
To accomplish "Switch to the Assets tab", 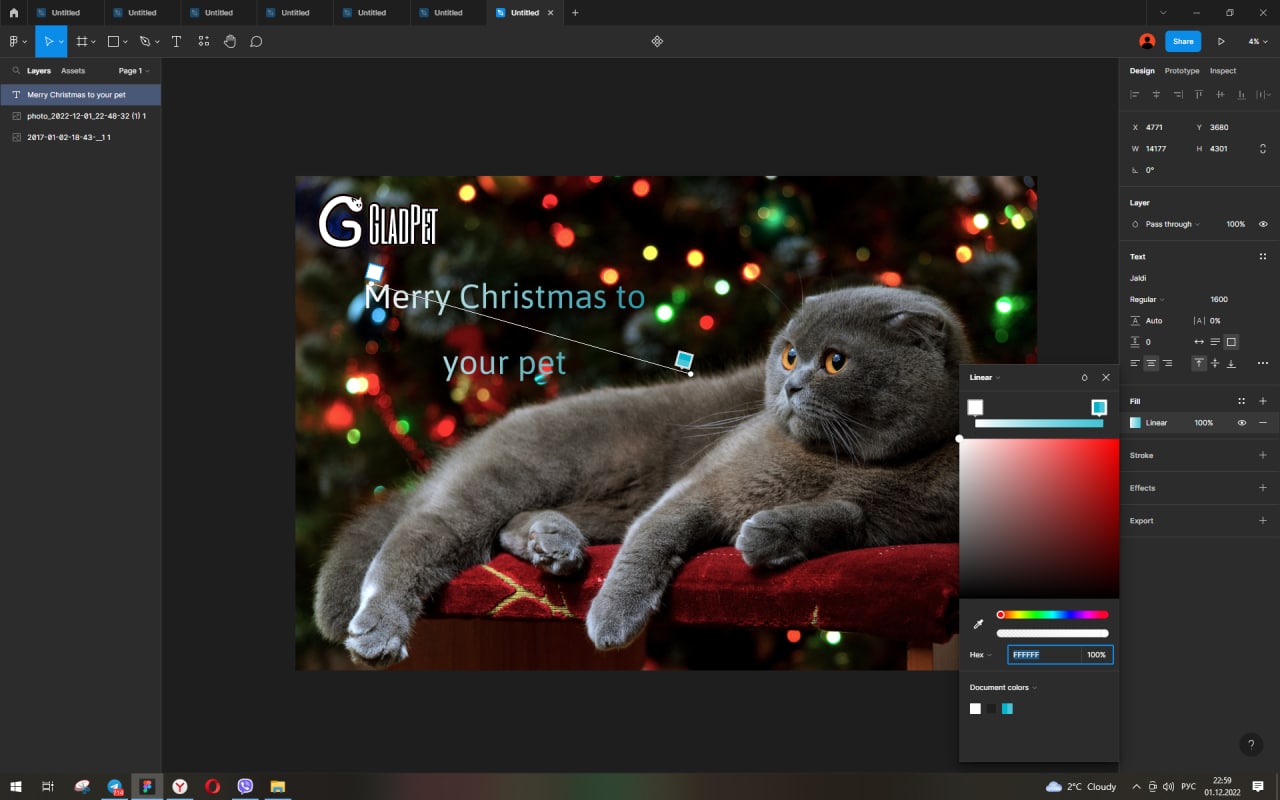I will point(73,71).
